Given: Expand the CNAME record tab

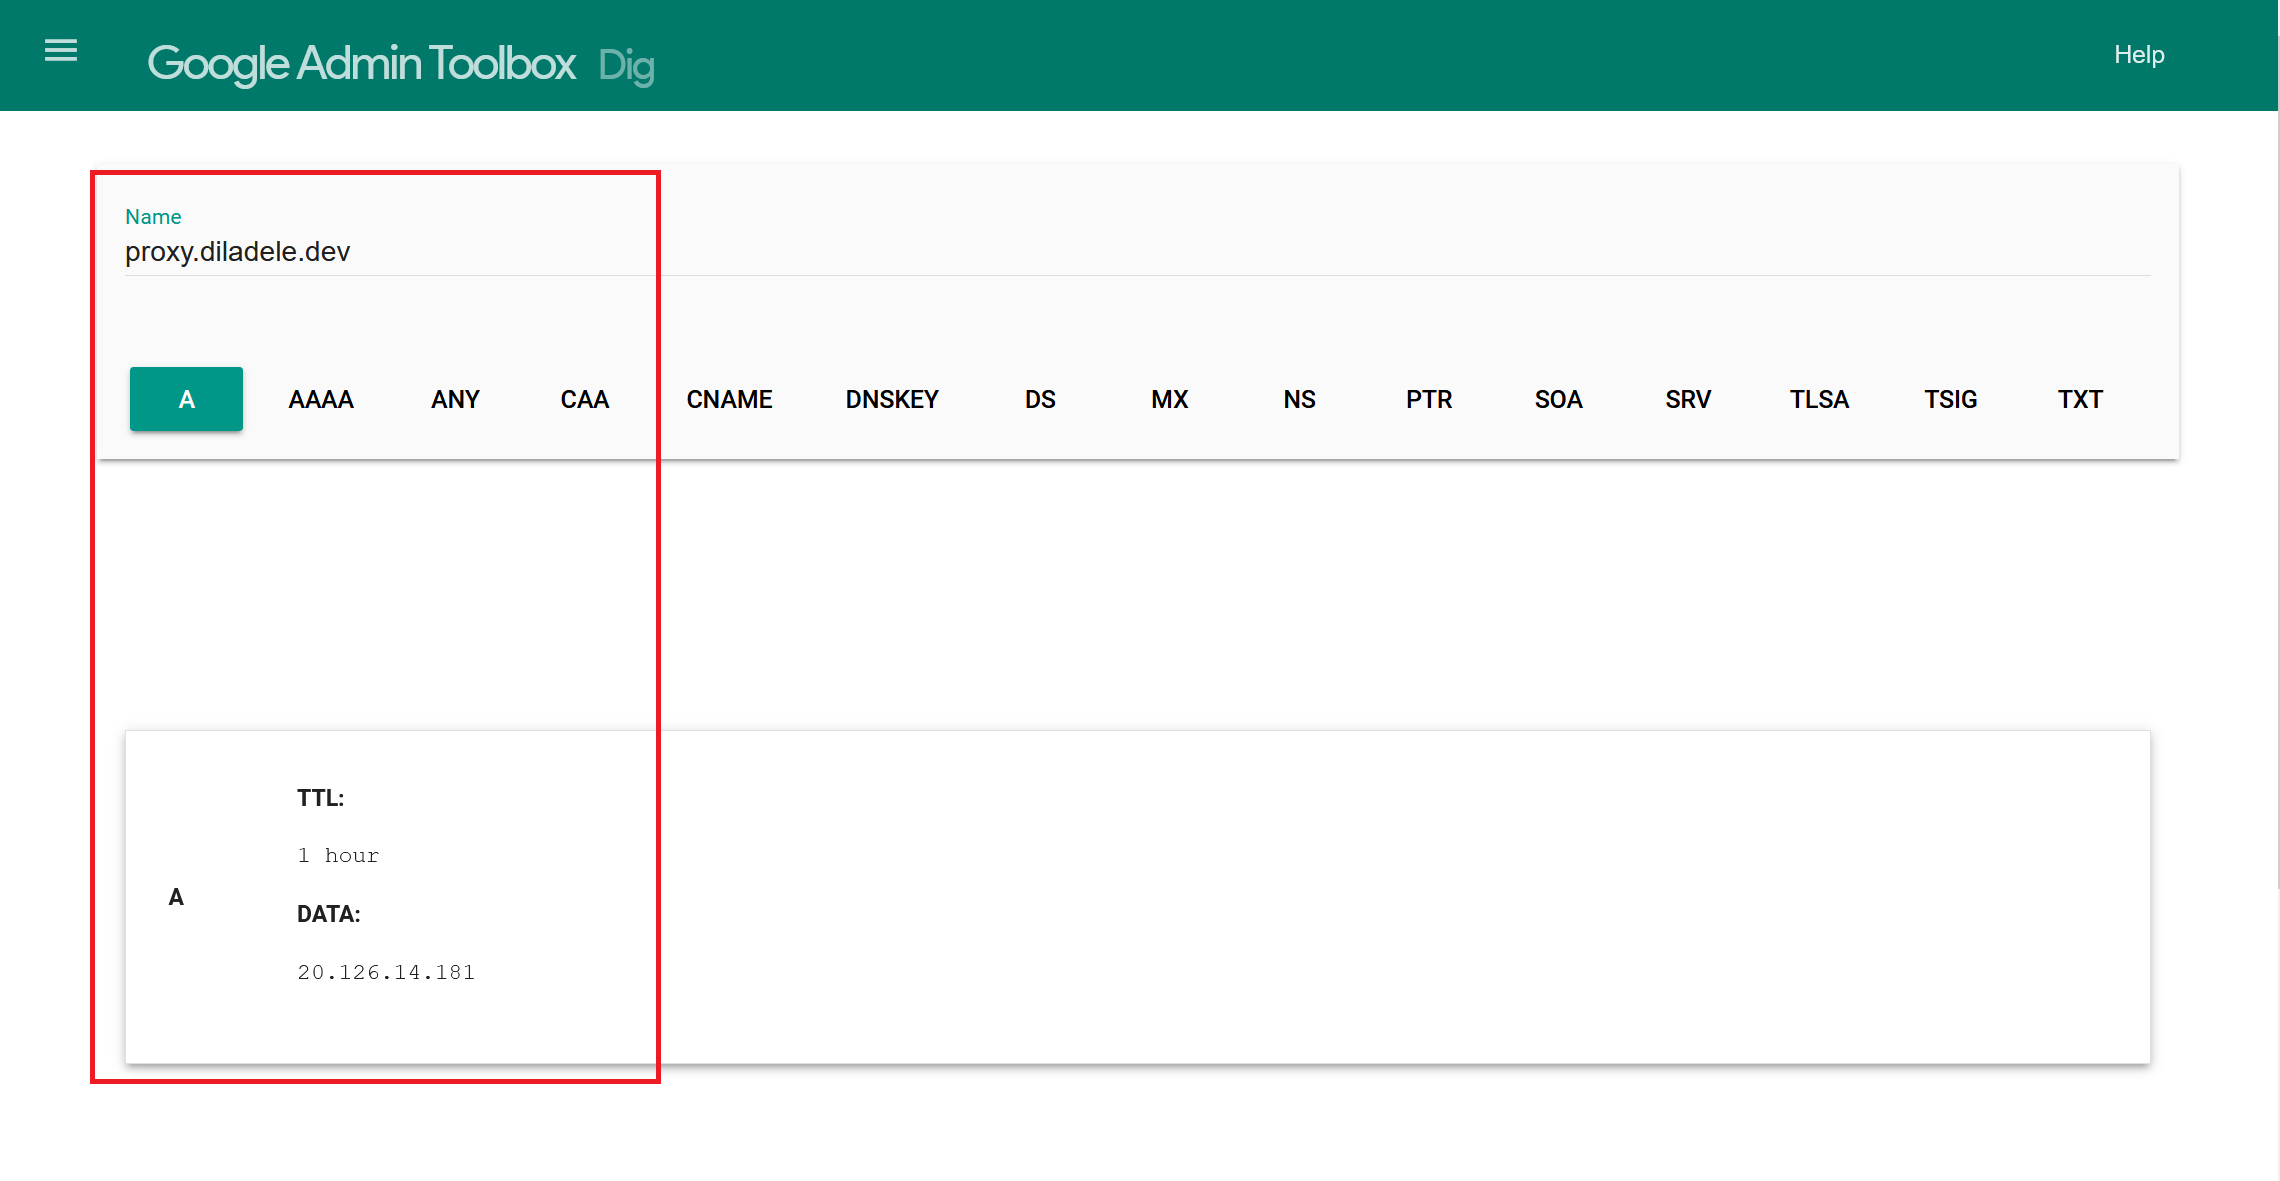Looking at the screenshot, I should (730, 399).
